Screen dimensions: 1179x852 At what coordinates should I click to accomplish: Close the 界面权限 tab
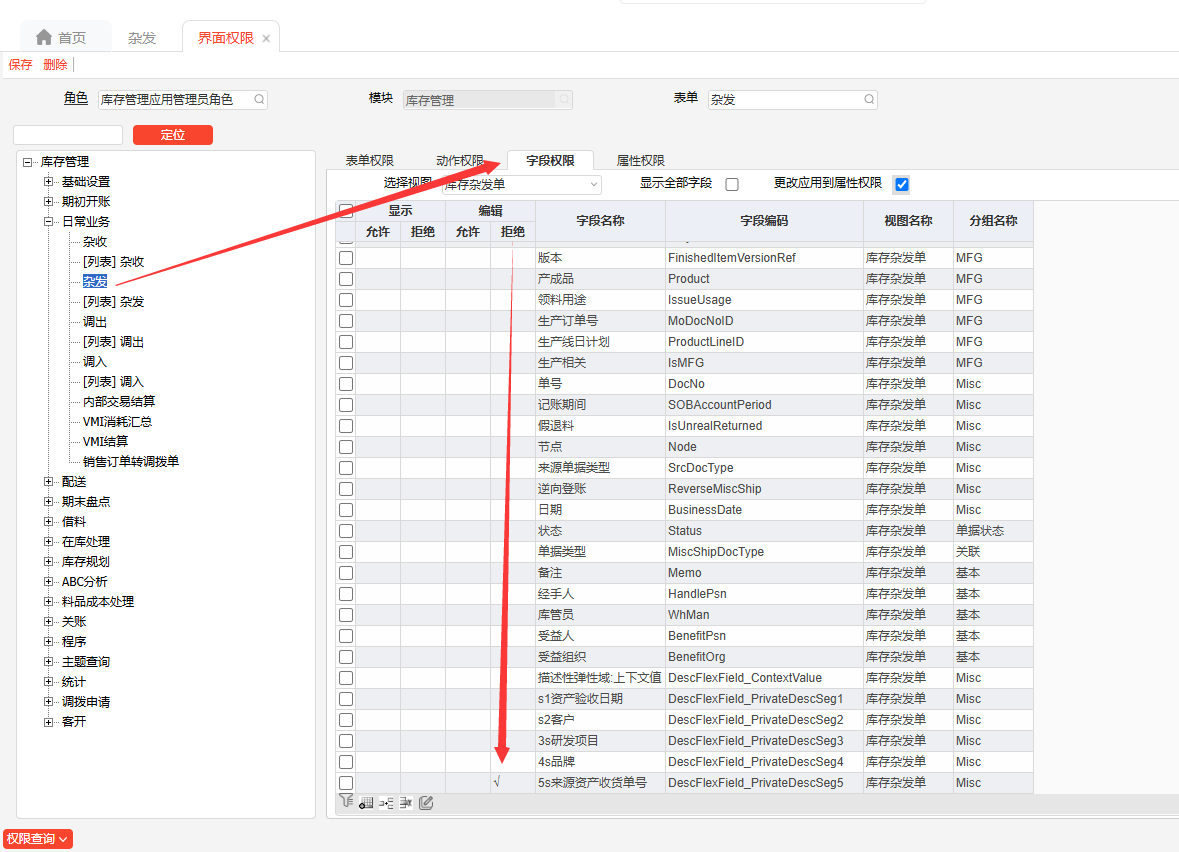pyautogui.click(x=266, y=38)
